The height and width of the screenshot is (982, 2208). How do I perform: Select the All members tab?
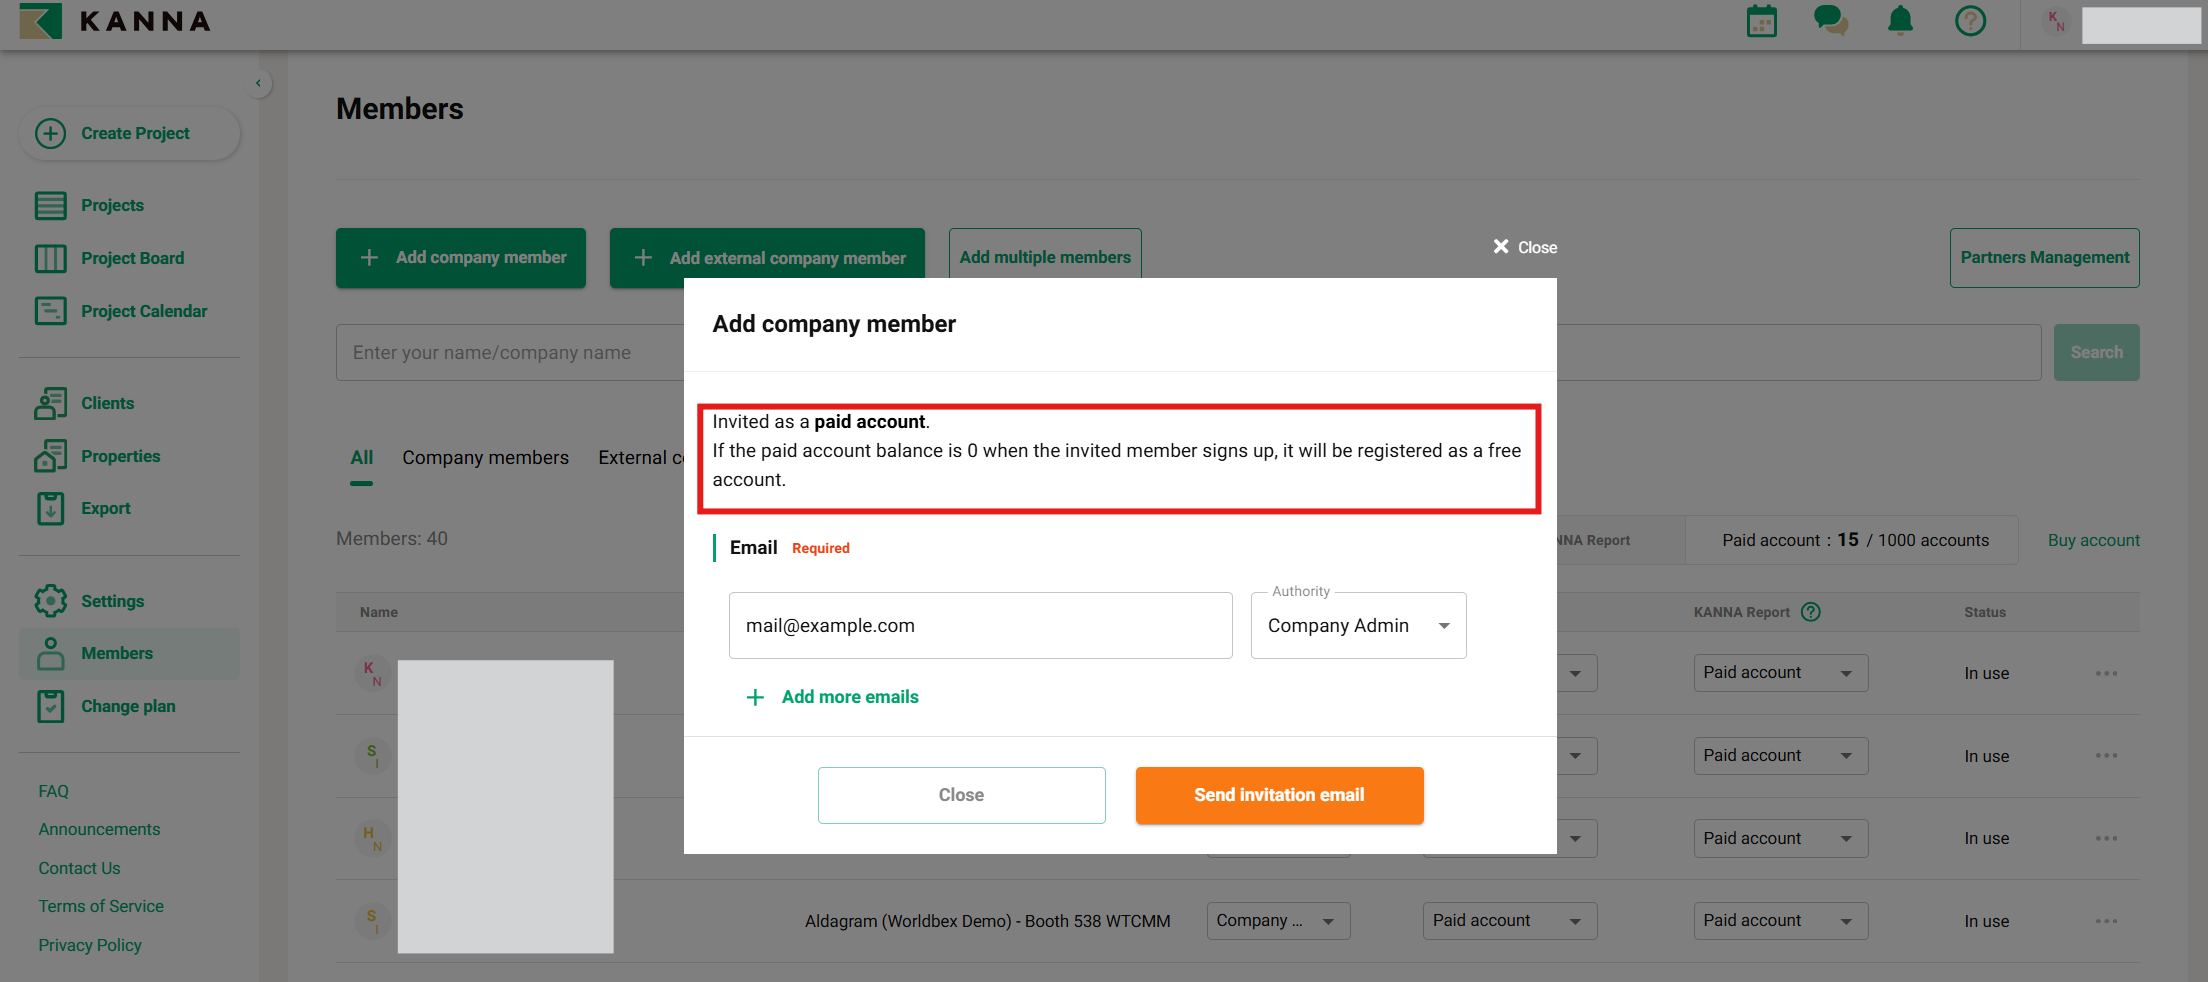[361, 457]
